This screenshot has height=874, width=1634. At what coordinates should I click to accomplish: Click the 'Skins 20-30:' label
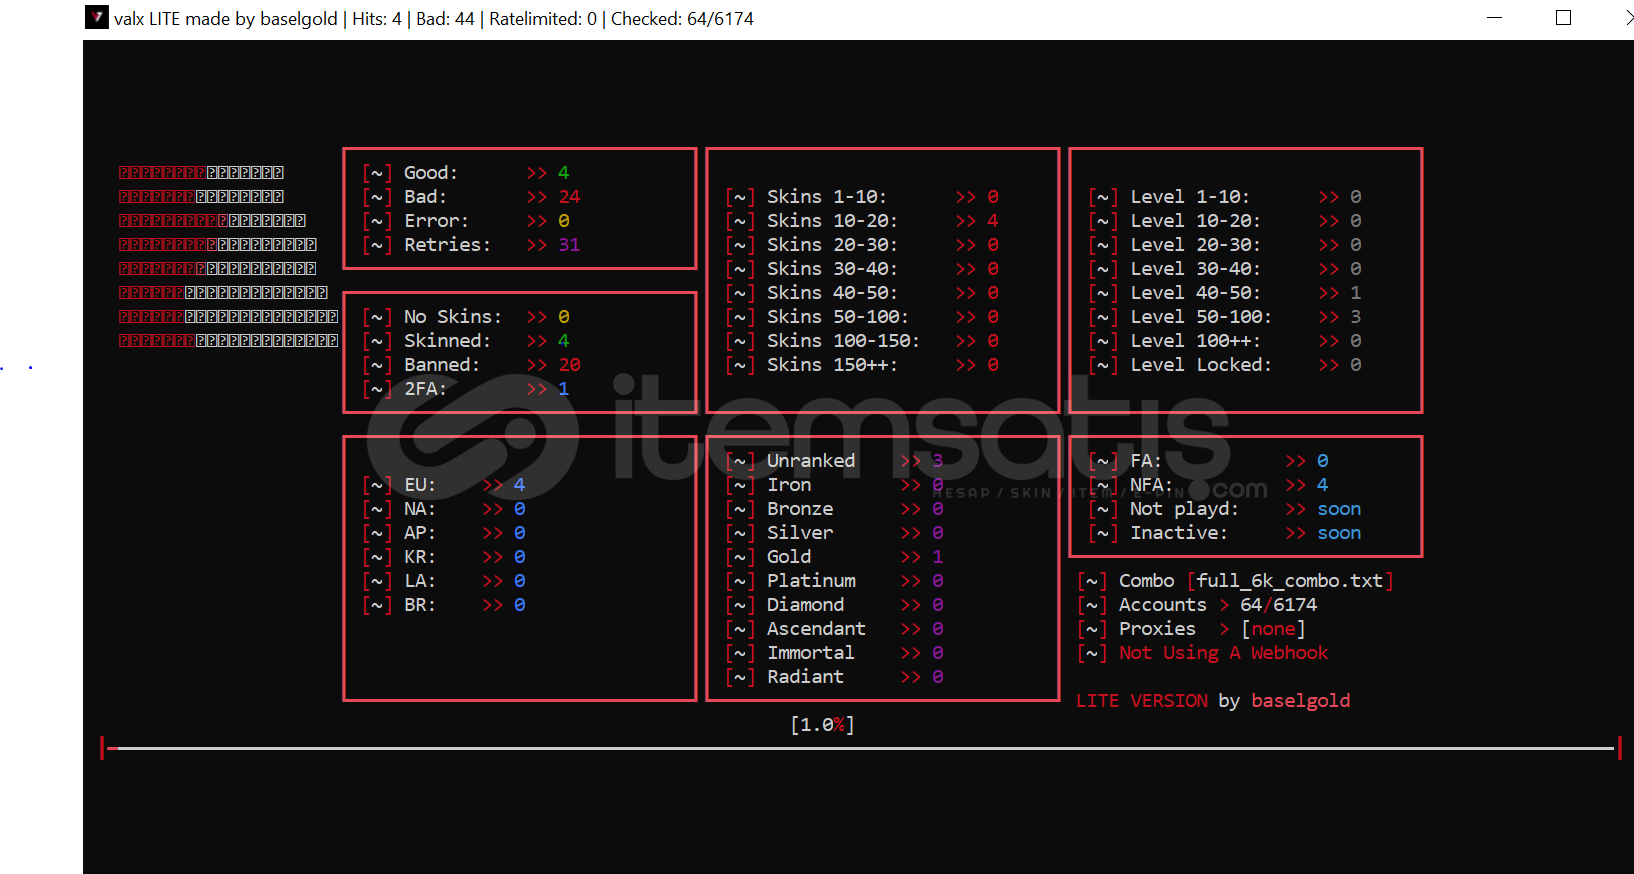[x=832, y=245]
